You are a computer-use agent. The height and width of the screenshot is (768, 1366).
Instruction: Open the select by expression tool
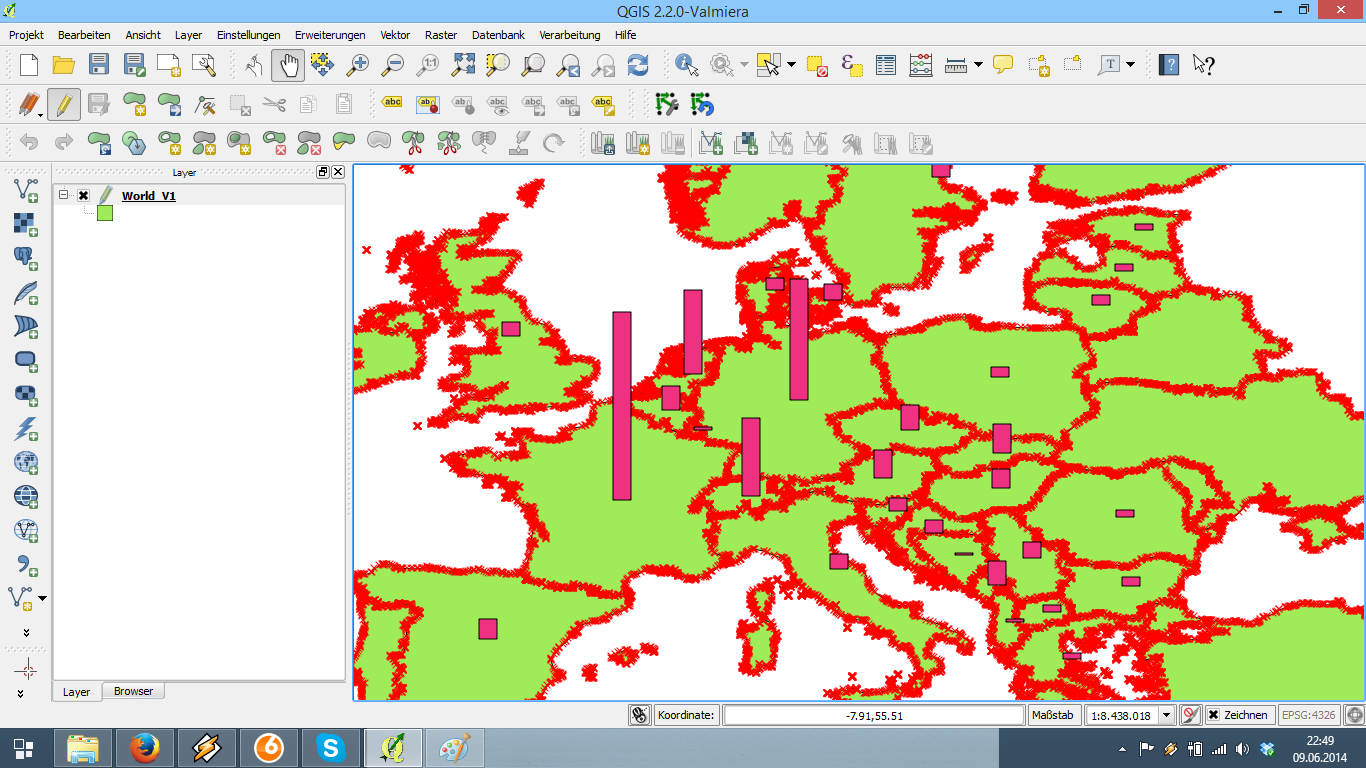(852, 65)
